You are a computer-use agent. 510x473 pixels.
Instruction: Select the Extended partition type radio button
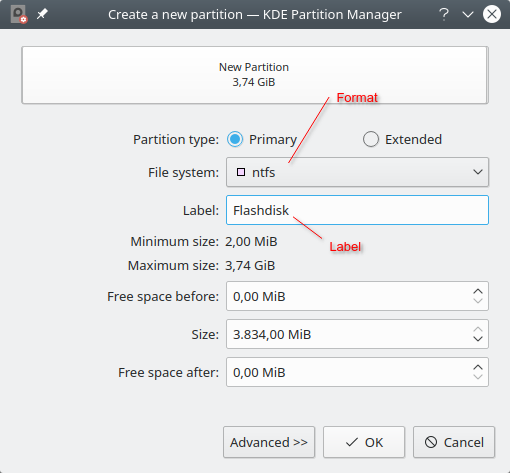point(371,139)
